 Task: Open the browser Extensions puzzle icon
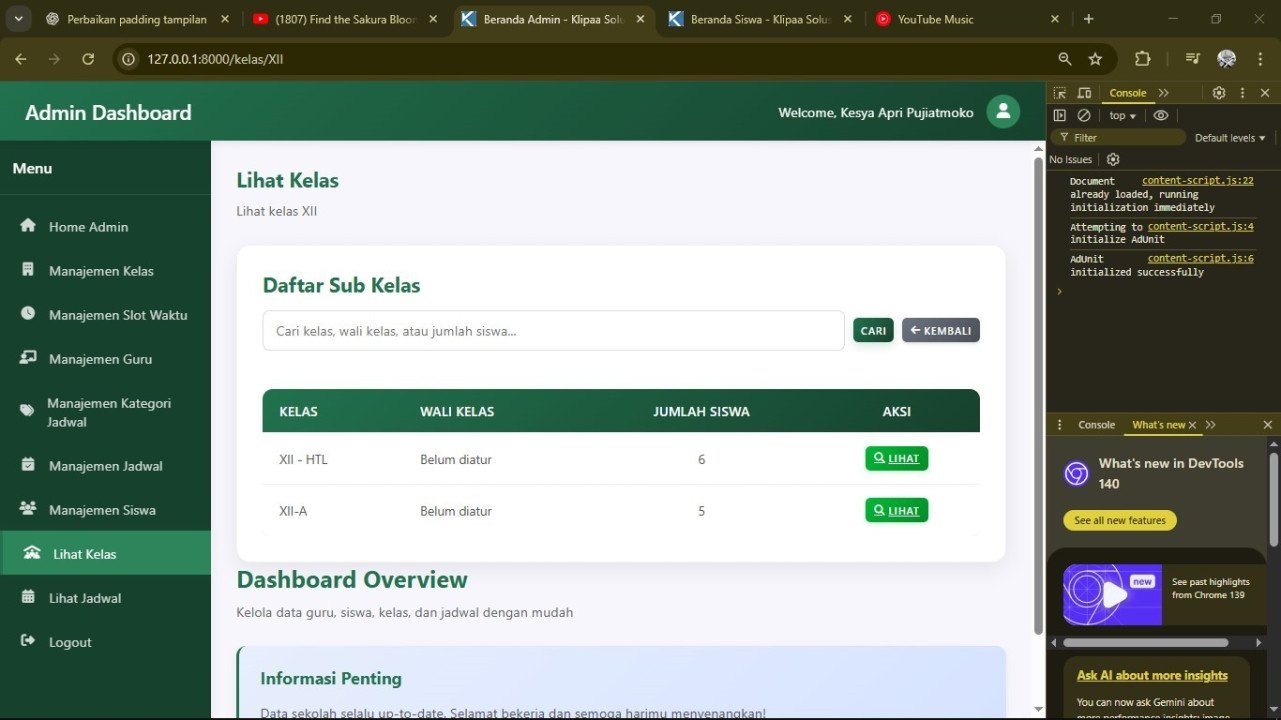1143,59
